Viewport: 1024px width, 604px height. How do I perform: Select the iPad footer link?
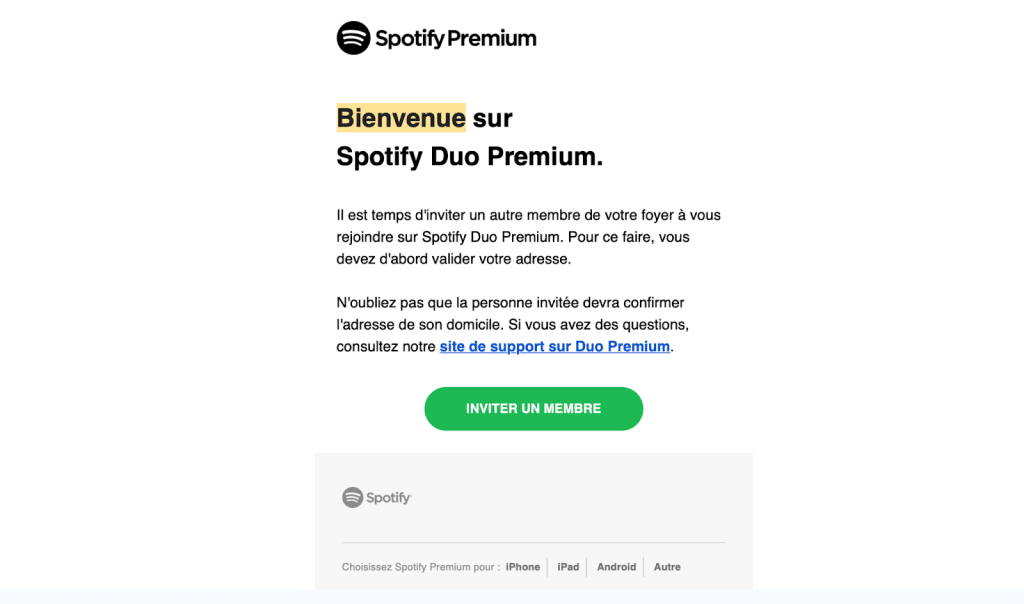pyautogui.click(x=568, y=567)
